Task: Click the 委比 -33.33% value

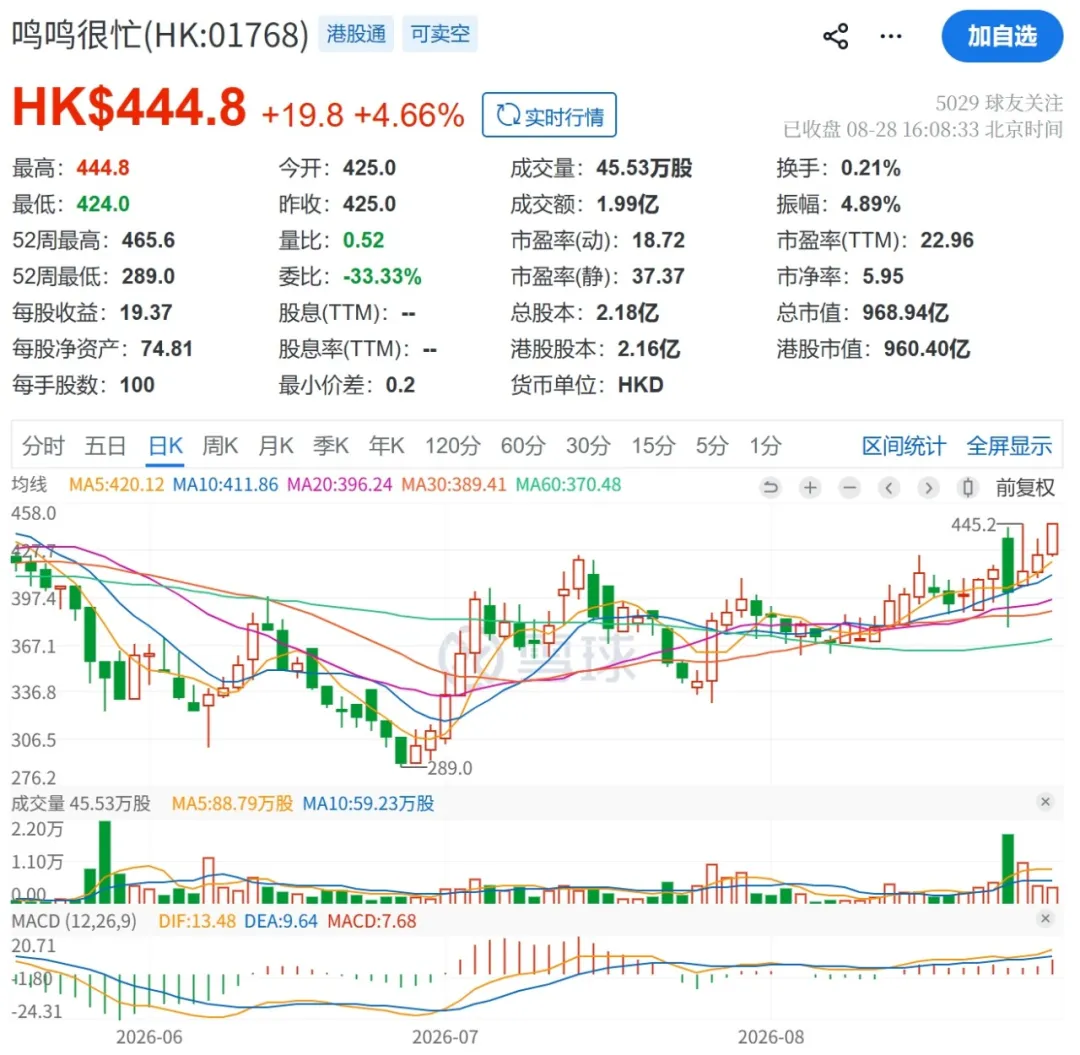Action: coord(382,277)
